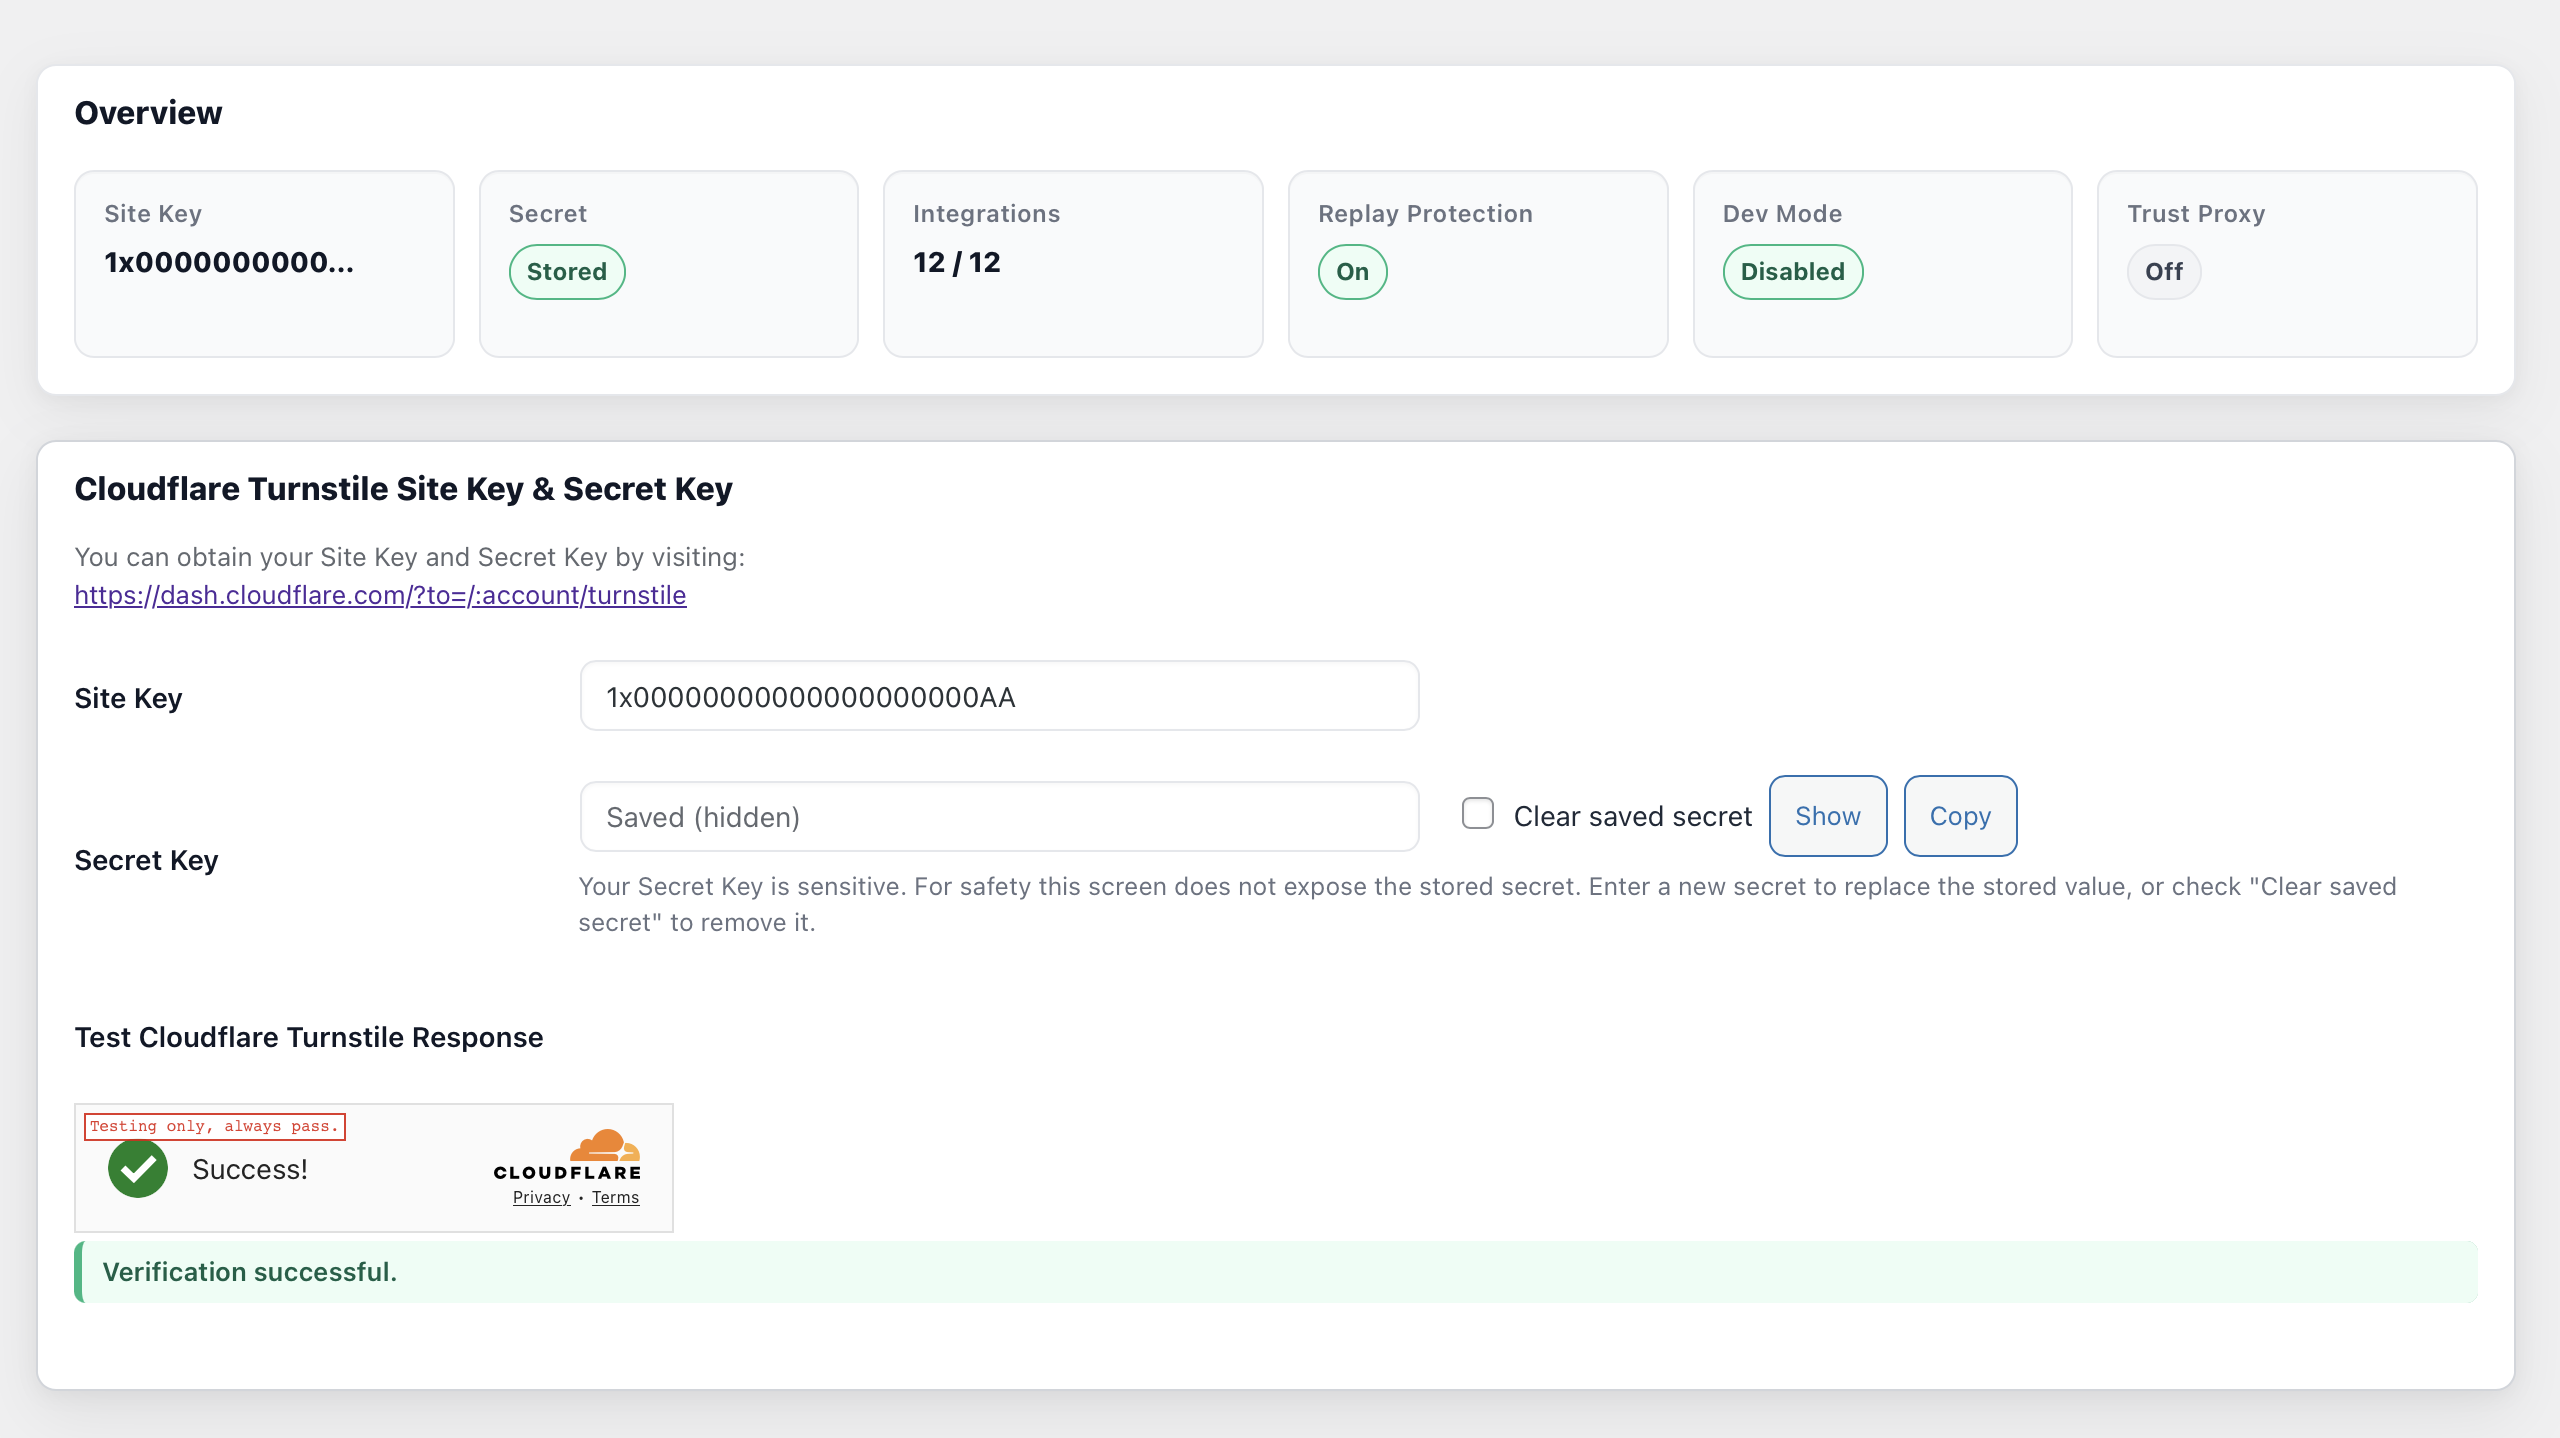Click the green success checkmark icon
Viewport: 2560px width, 1438px height.
[137, 1168]
